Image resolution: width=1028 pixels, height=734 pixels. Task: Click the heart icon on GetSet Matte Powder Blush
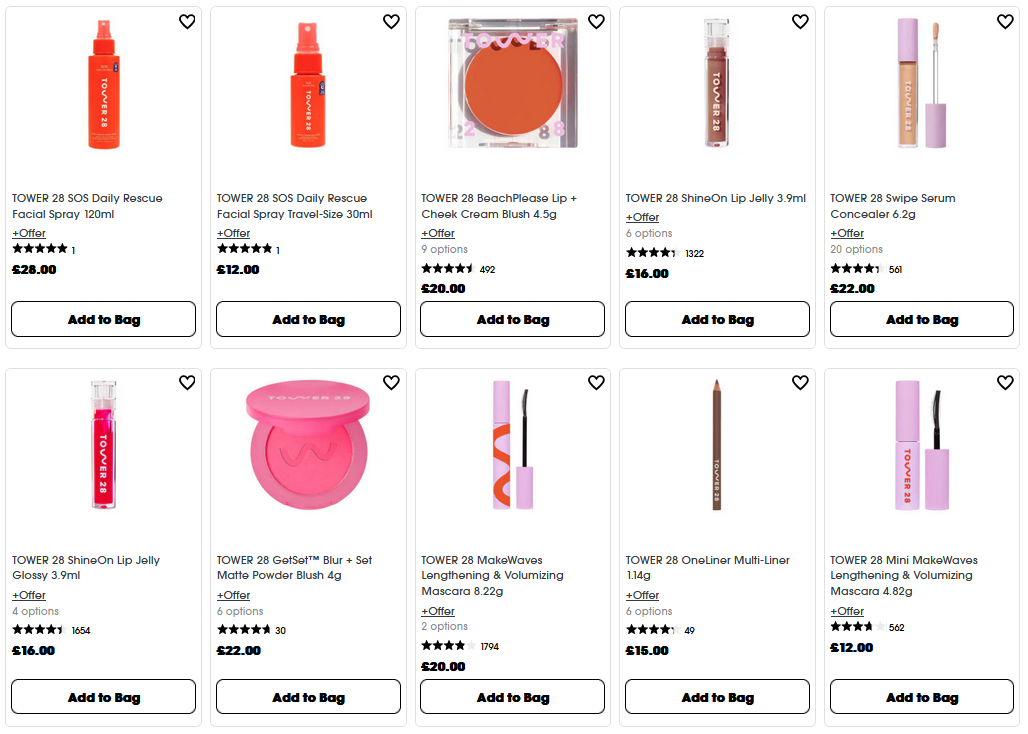click(x=391, y=383)
